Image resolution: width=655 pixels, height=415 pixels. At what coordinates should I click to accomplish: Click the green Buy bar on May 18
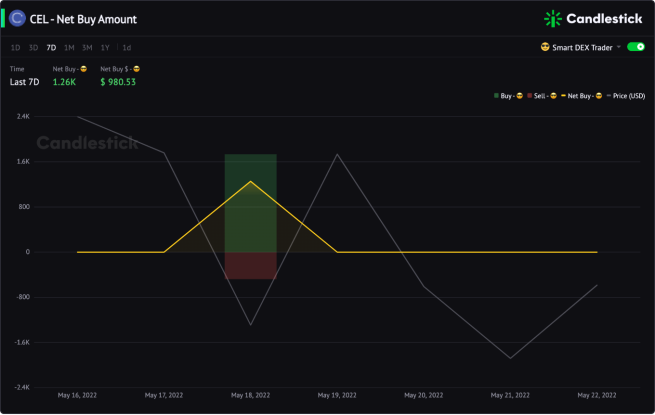pyautogui.click(x=251, y=203)
